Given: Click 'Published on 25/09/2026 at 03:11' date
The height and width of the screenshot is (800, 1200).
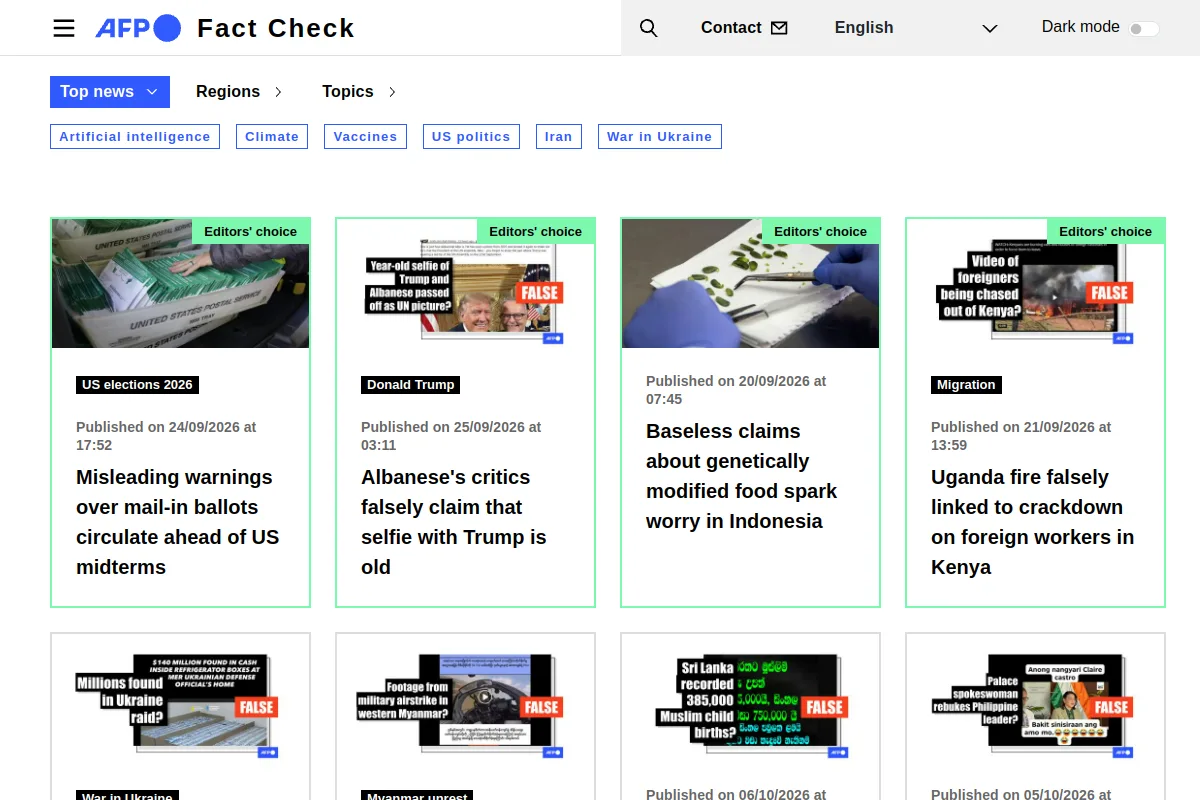Looking at the screenshot, I should tap(451, 436).
